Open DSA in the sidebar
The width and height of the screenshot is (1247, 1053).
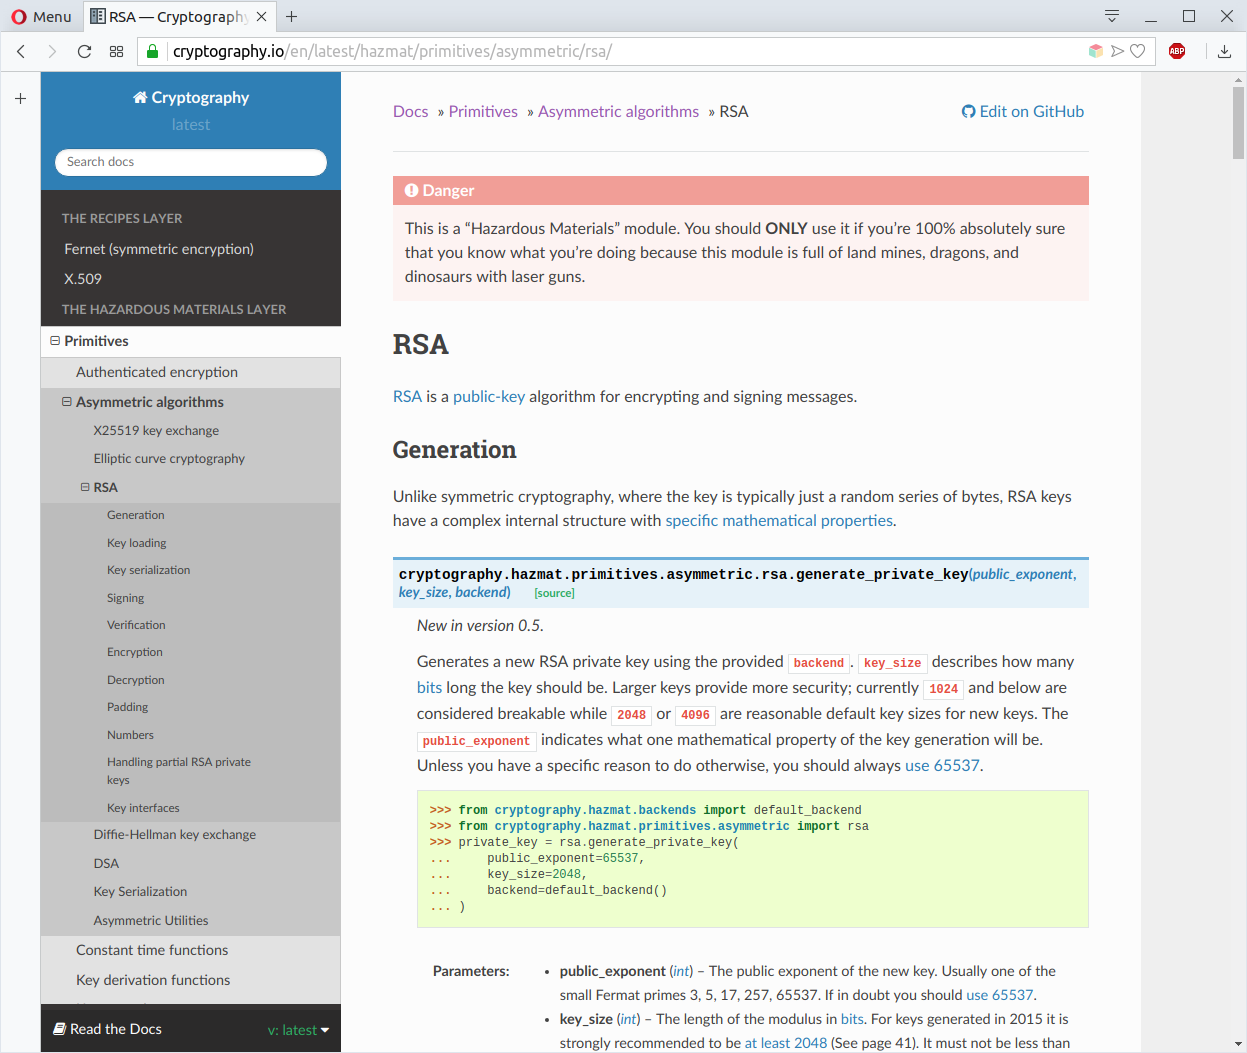tap(106, 864)
